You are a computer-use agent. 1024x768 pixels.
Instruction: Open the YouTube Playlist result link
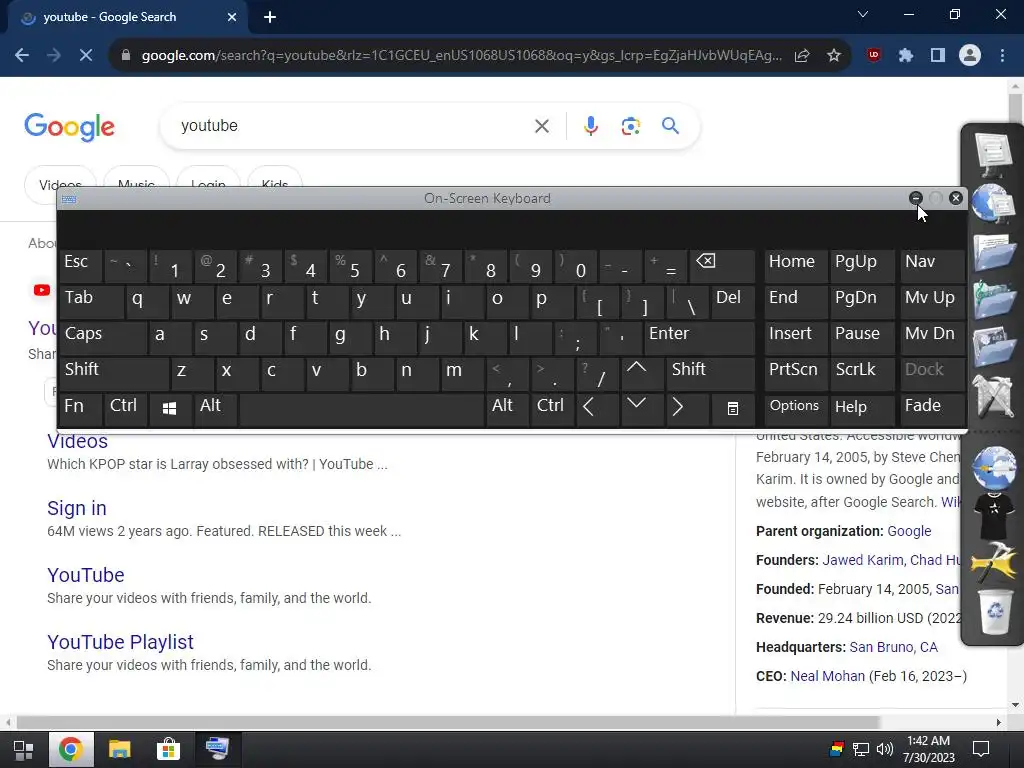(x=120, y=642)
